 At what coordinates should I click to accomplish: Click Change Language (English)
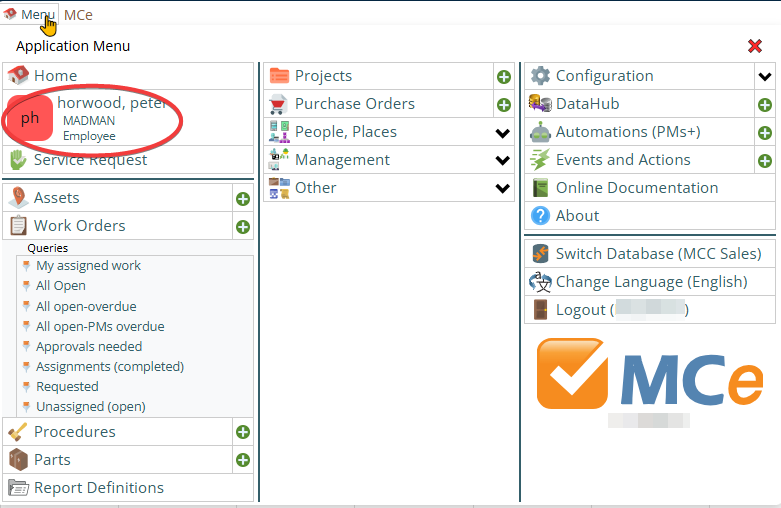pyautogui.click(x=650, y=282)
